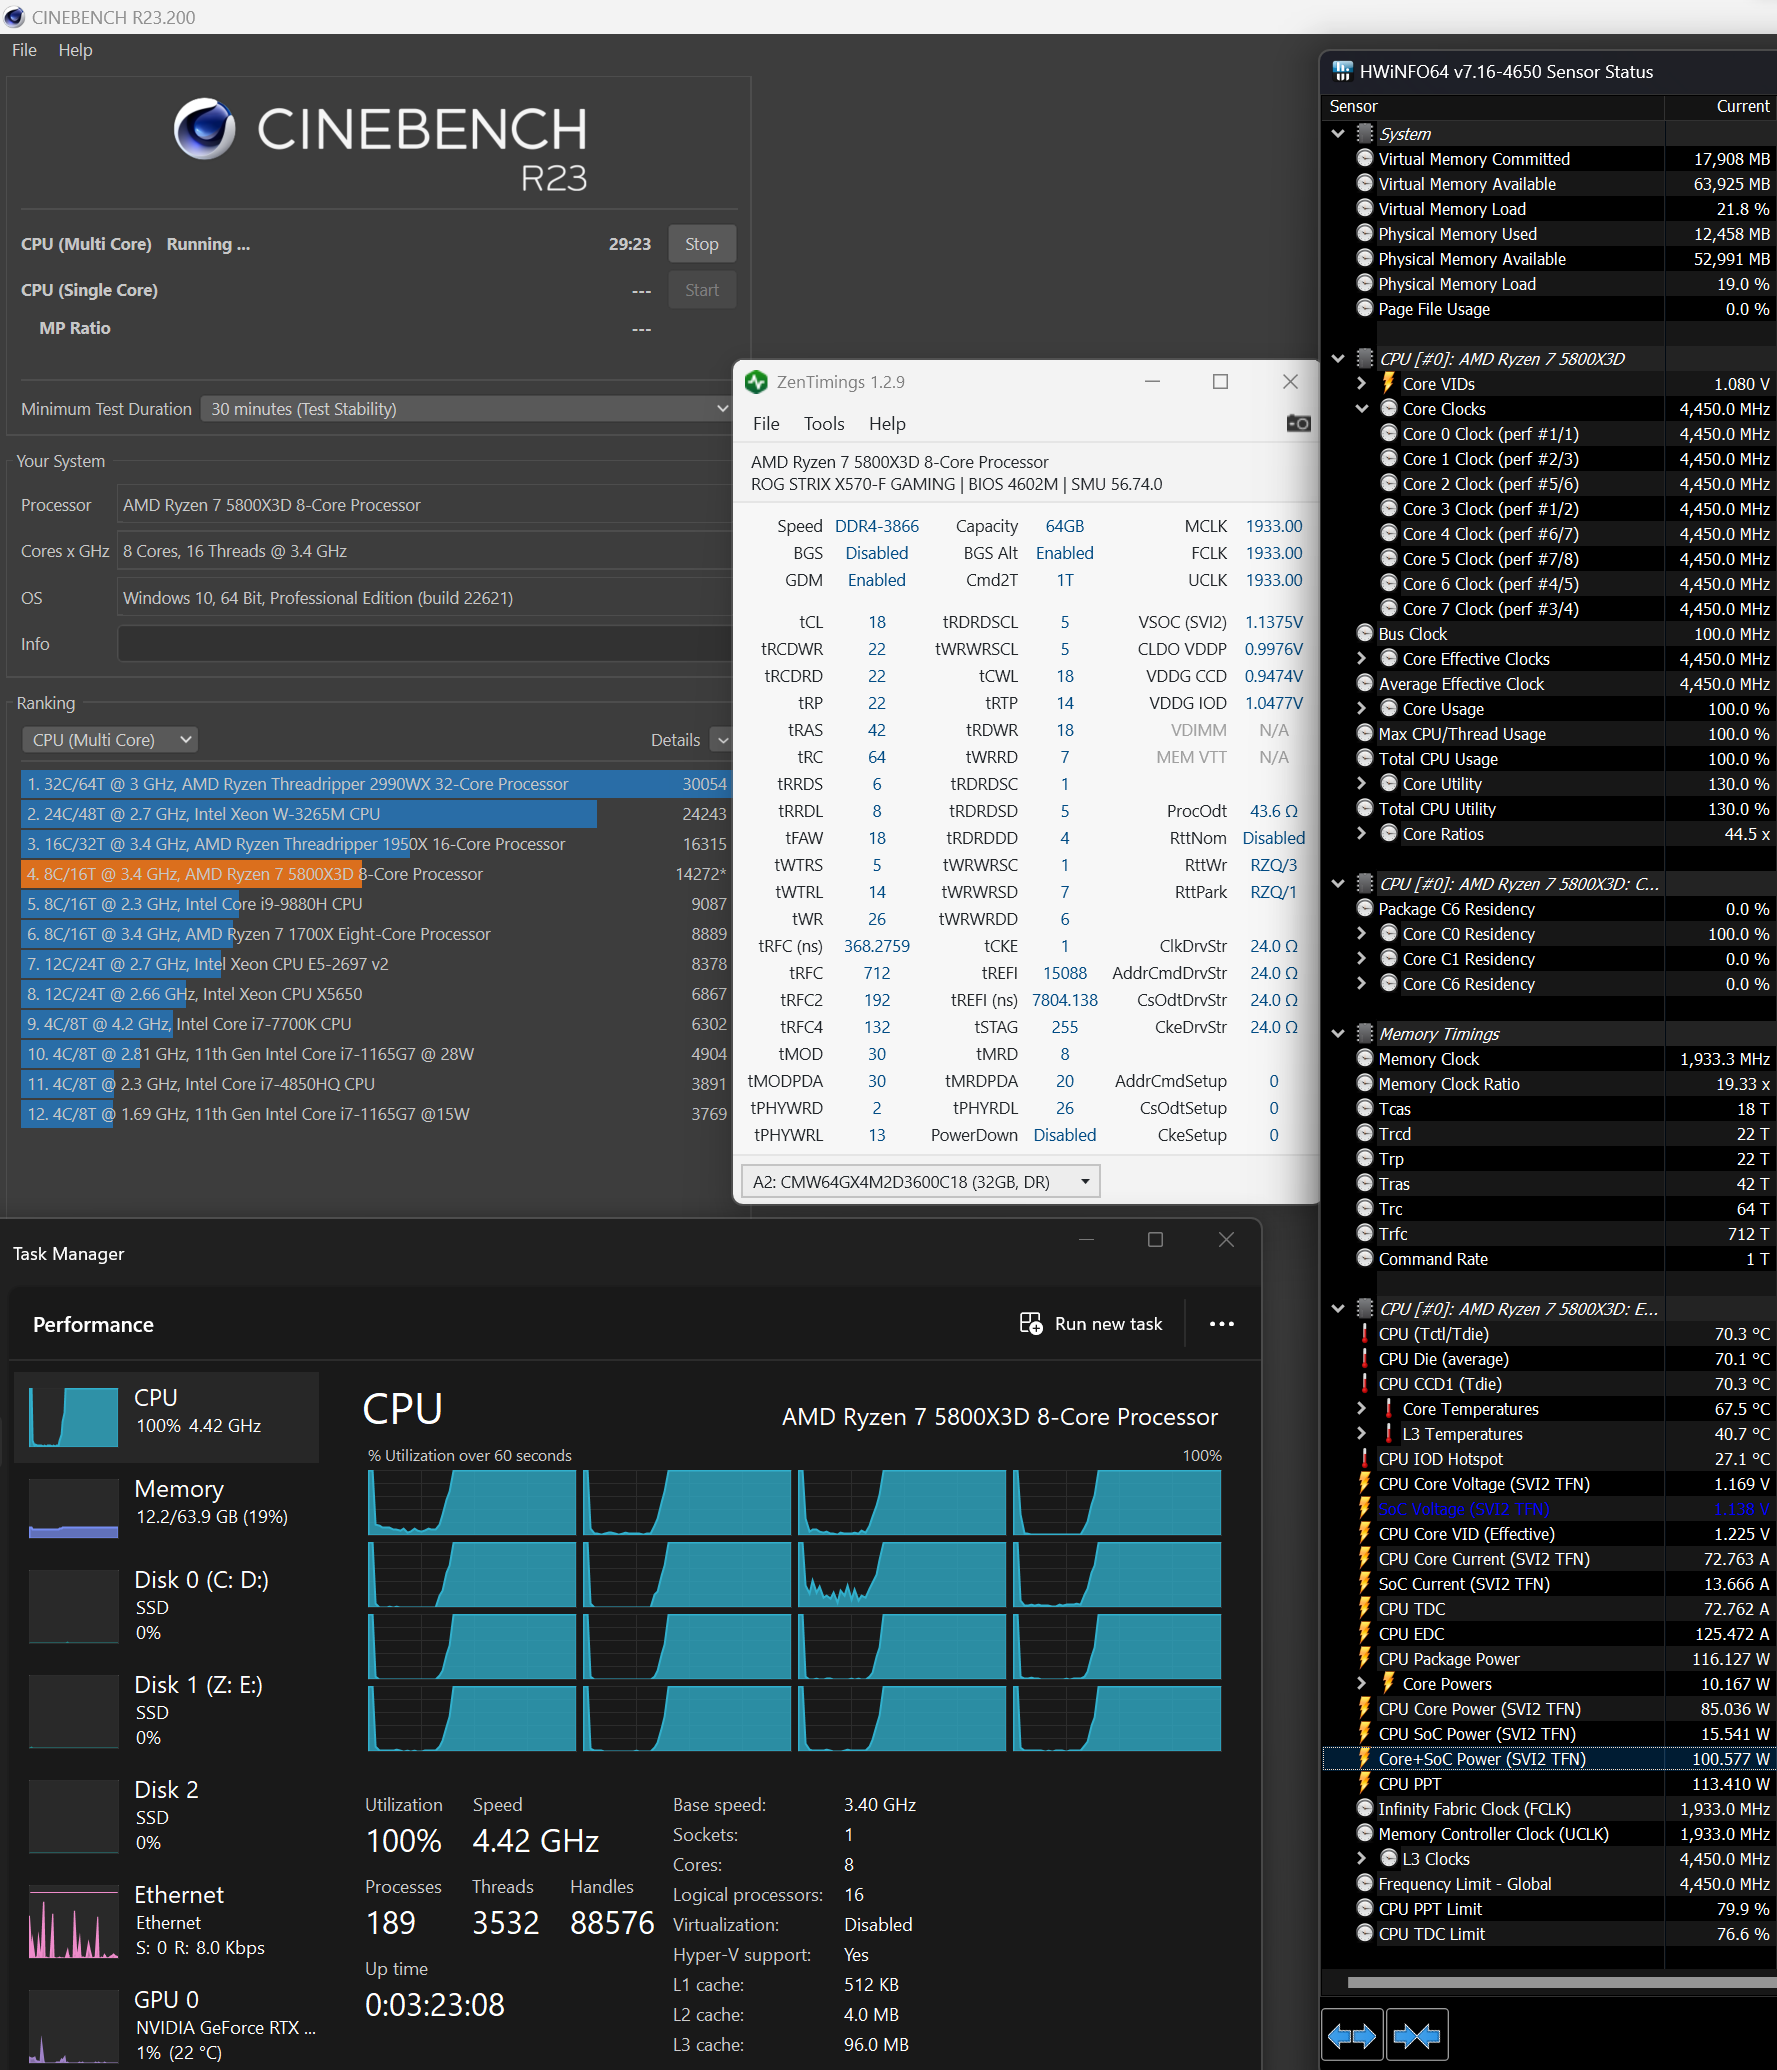1777x2070 pixels.
Task: Open the ZenTimings memory module A2 dropdown
Action: pos(920,1181)
